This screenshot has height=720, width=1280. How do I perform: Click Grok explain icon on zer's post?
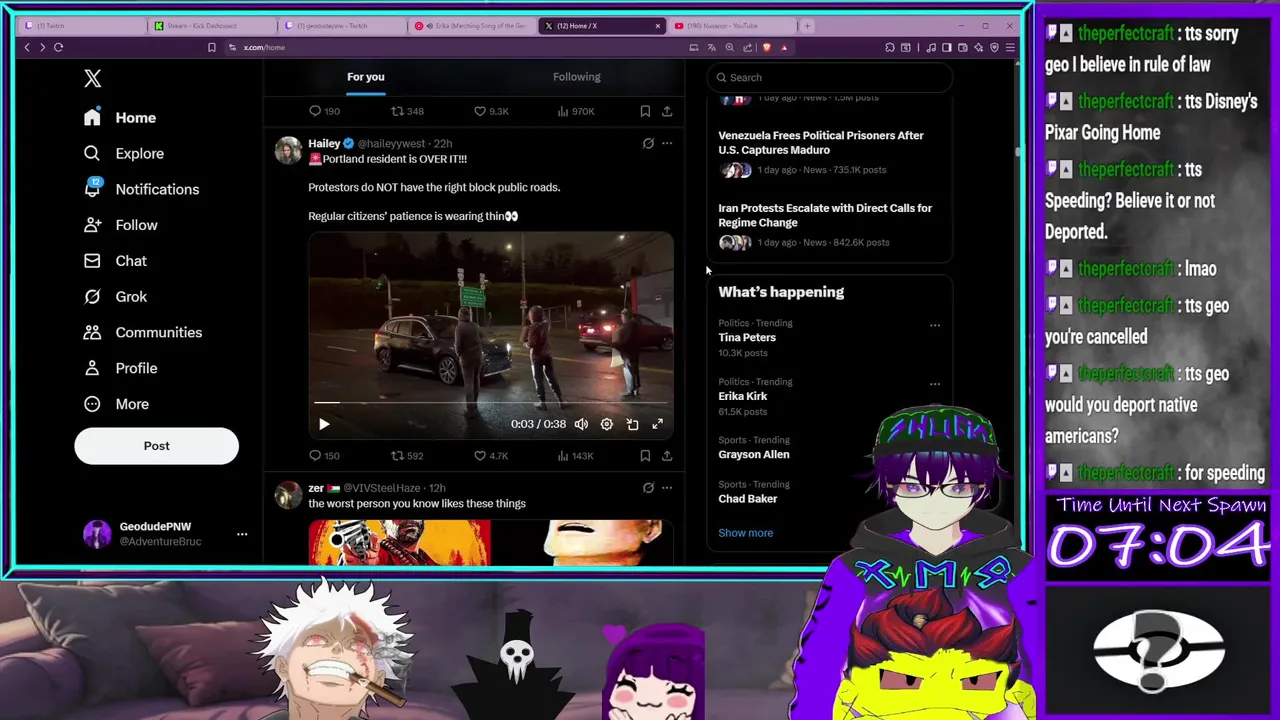tap(648, 488)
